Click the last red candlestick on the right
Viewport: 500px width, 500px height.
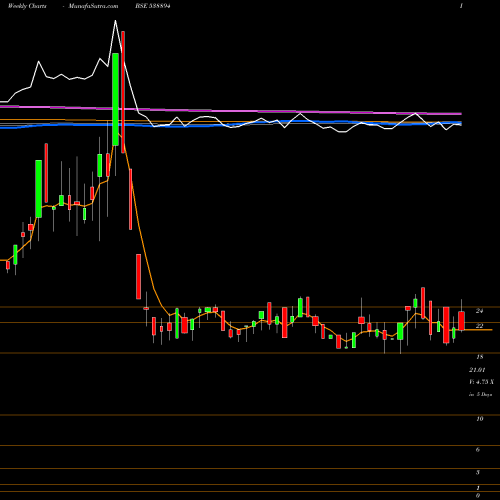[461, 321]
